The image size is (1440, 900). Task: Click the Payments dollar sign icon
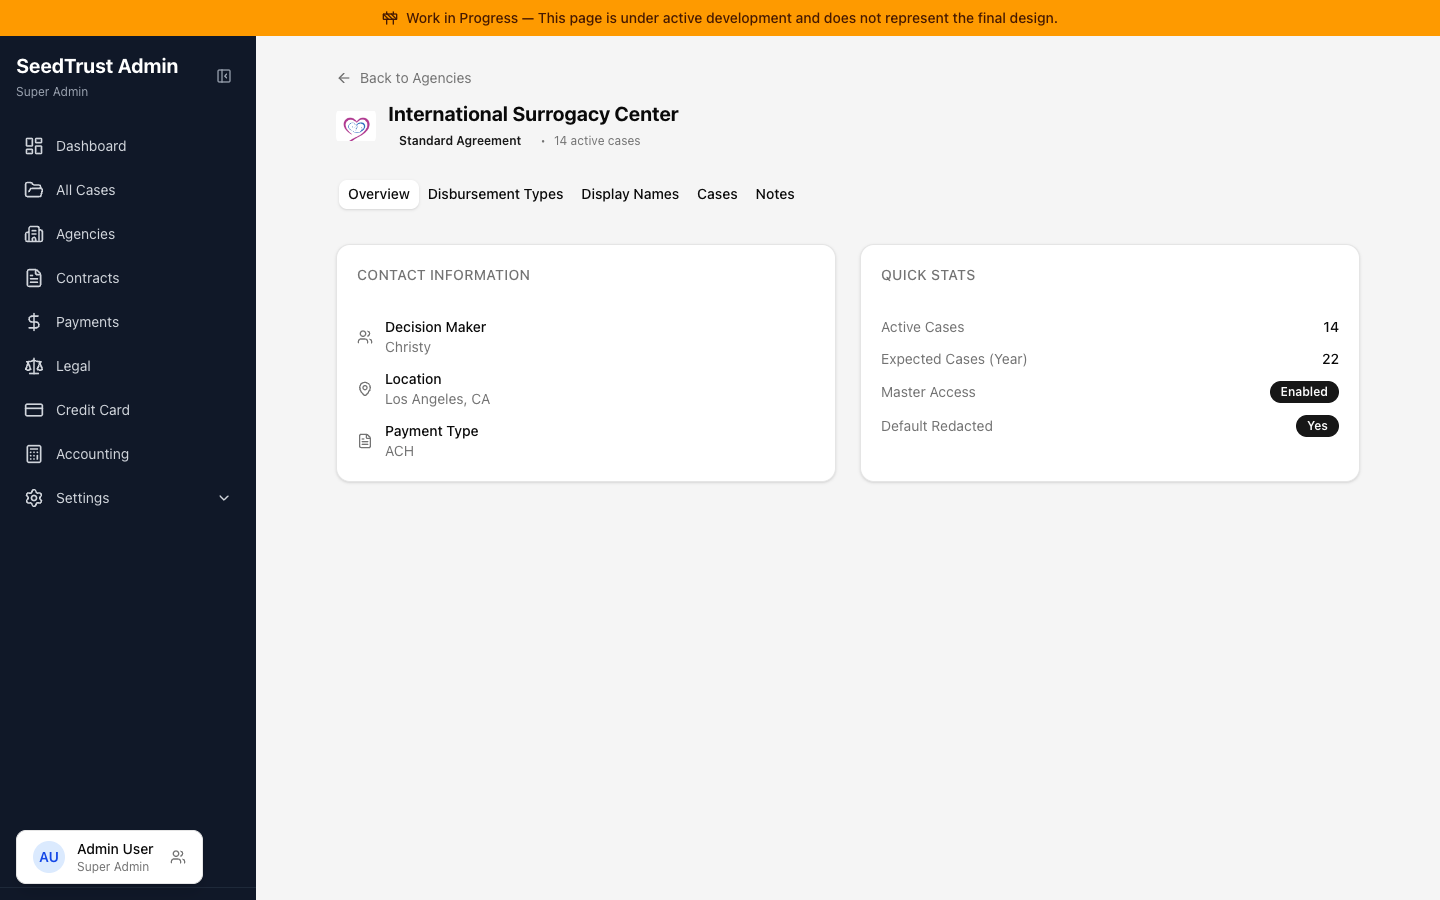click(x=34, y=322)
